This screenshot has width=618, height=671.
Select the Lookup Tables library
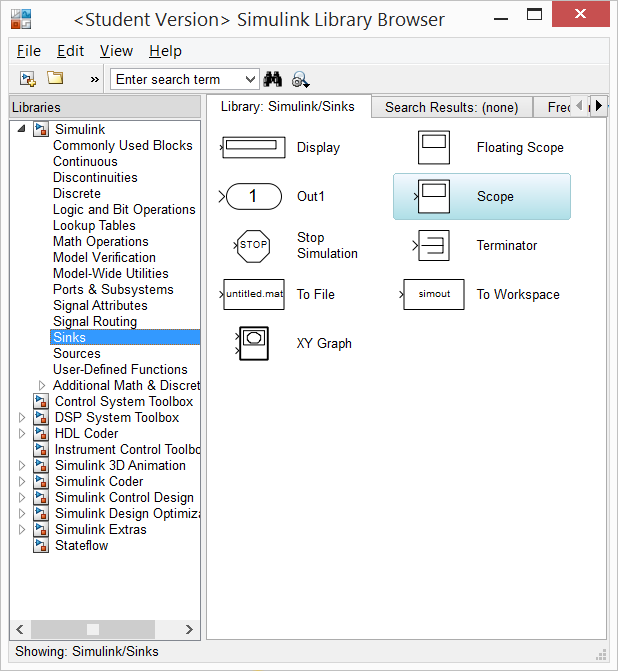(x=94, y=226)
